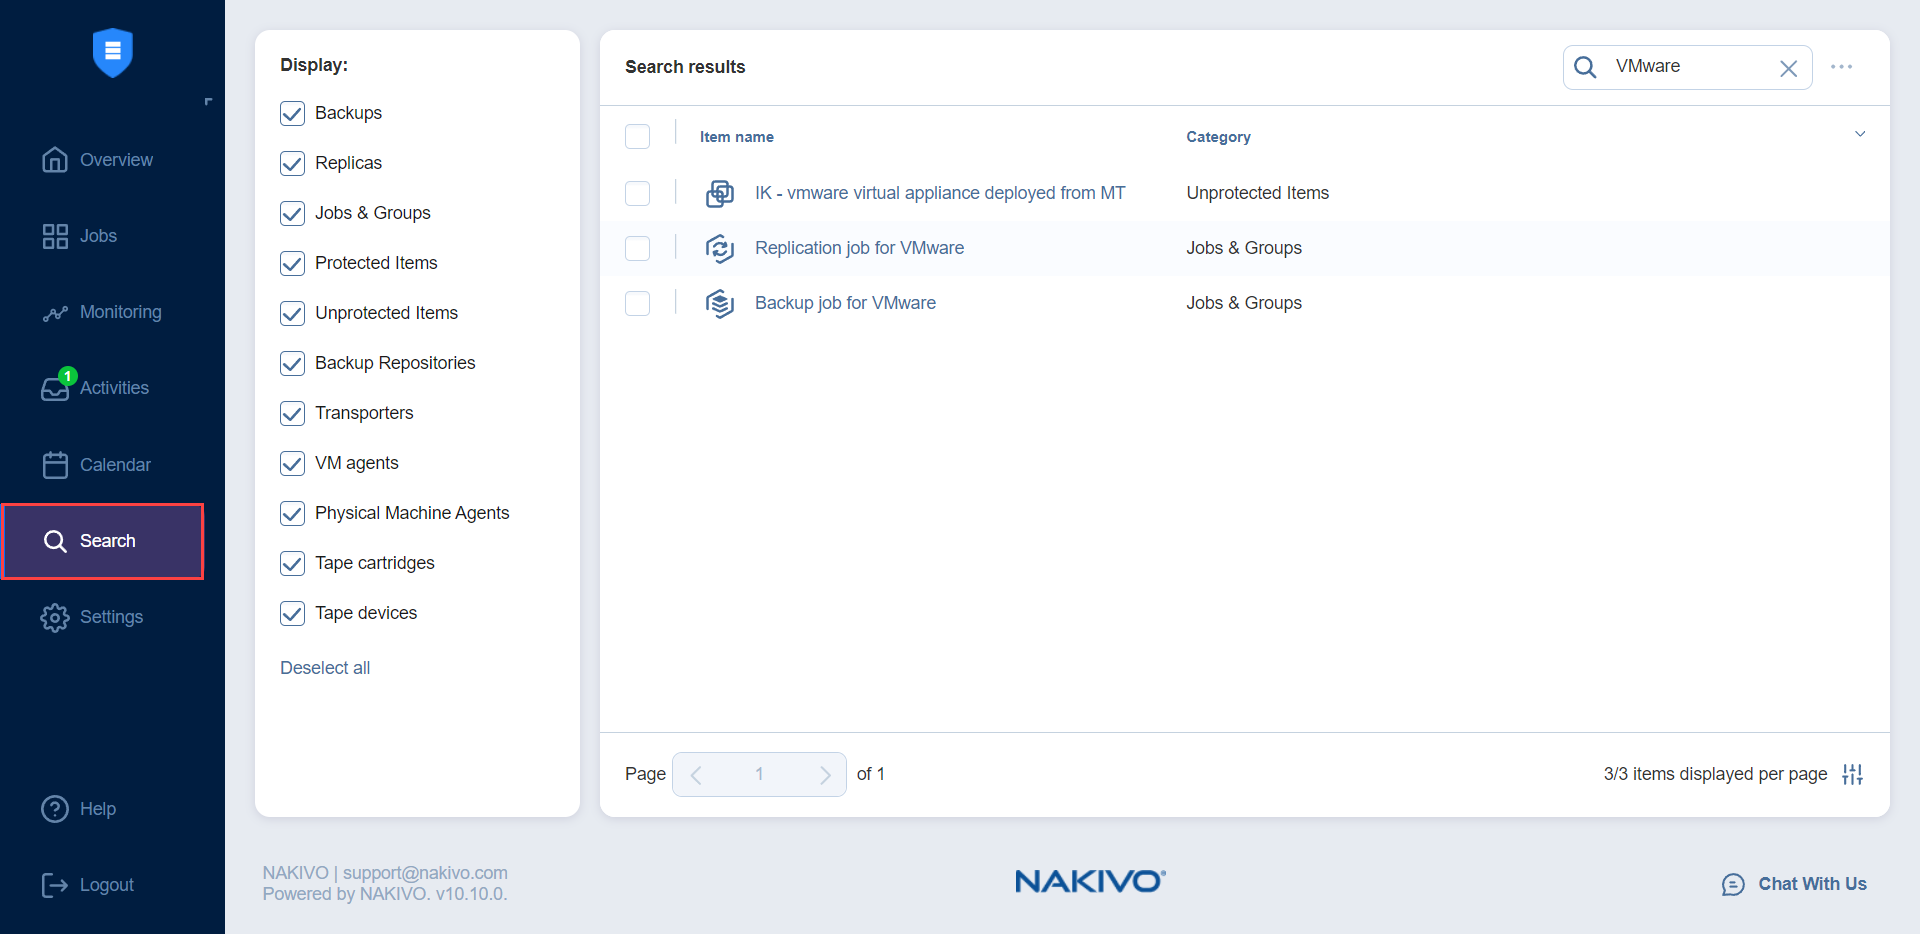Screen dimensions: 1920x934
Task: Click the Chat With Us link
Action: click(1812, 884)
